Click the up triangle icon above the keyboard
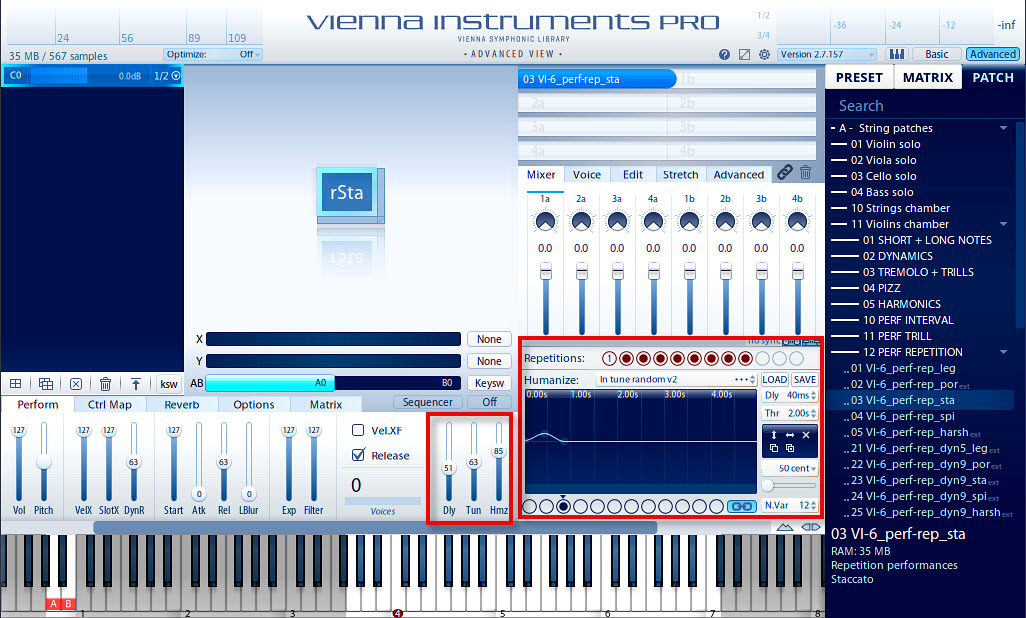 click(785, 527)
